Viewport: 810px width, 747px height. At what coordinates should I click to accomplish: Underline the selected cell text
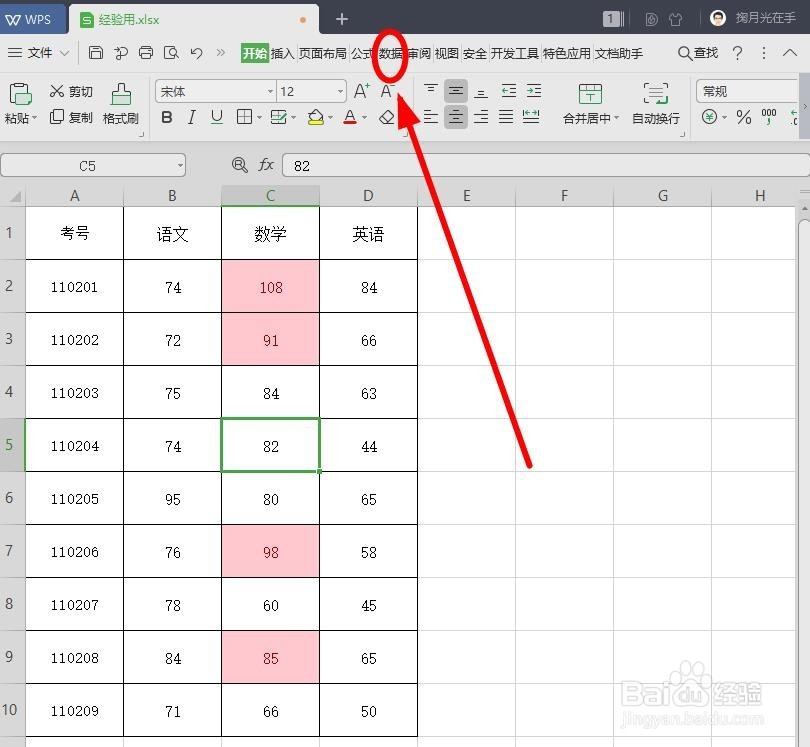(215, 117)
